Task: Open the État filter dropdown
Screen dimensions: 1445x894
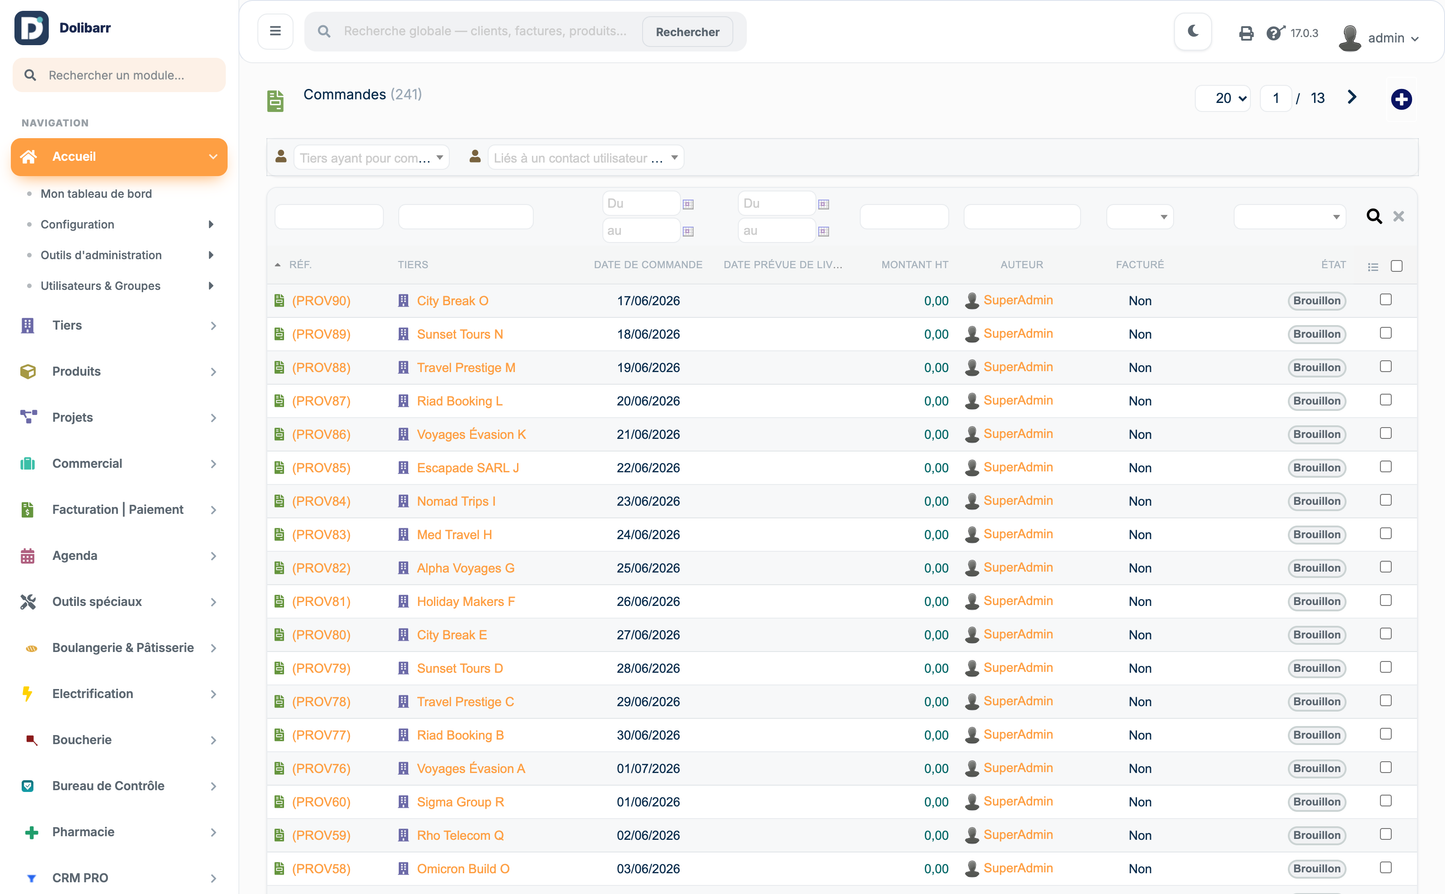Action: point(1290,217)
